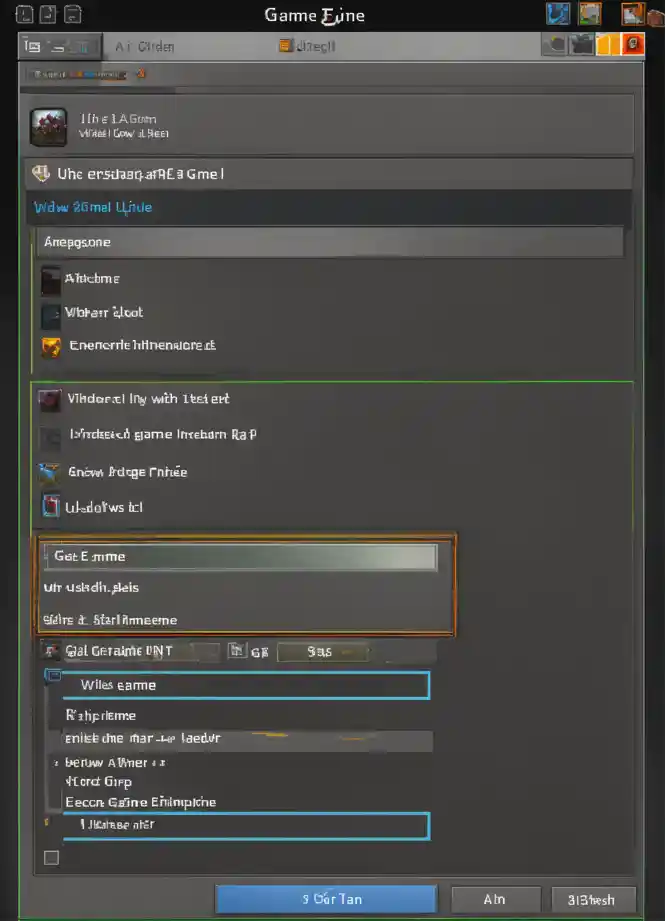Expand the 'Anepgsone' section header
The height and width of the screenshot is (921, 665).
click(332, 242)
